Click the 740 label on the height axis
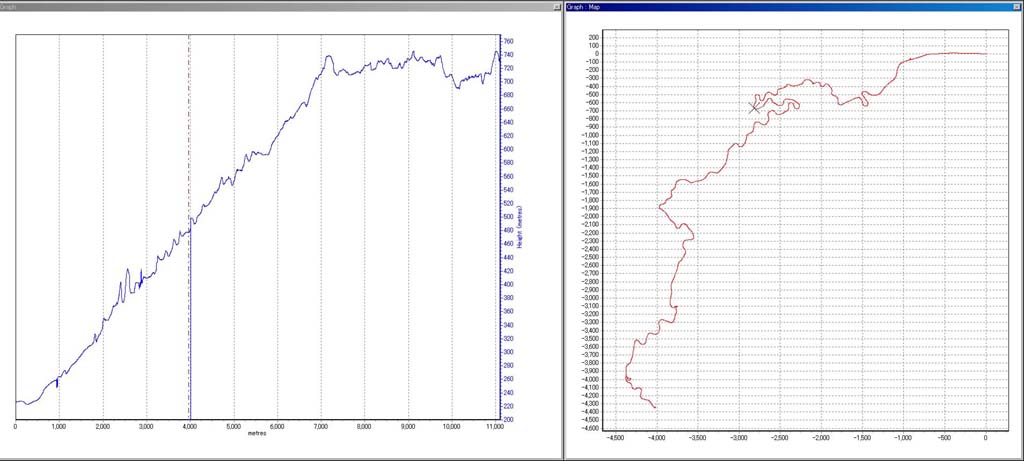Image resolution: width=1024 pixels, height=461 pixels. click(508, 55)
